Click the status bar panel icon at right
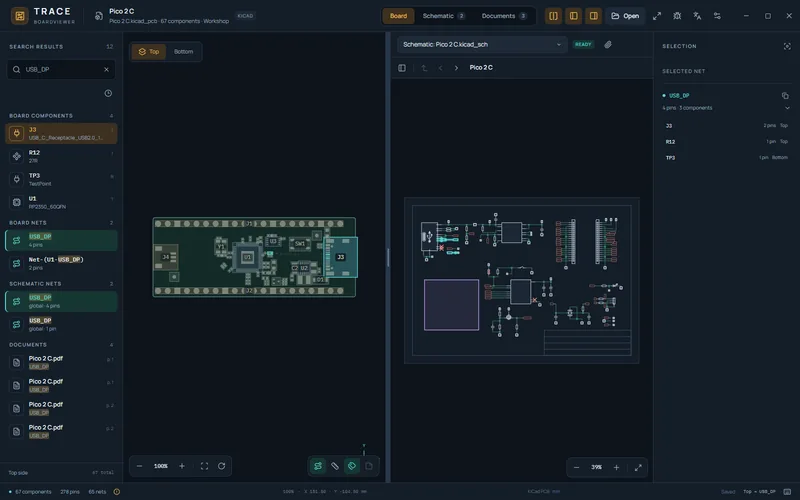This screenshot has width=800, height=500. pos(787,492)
